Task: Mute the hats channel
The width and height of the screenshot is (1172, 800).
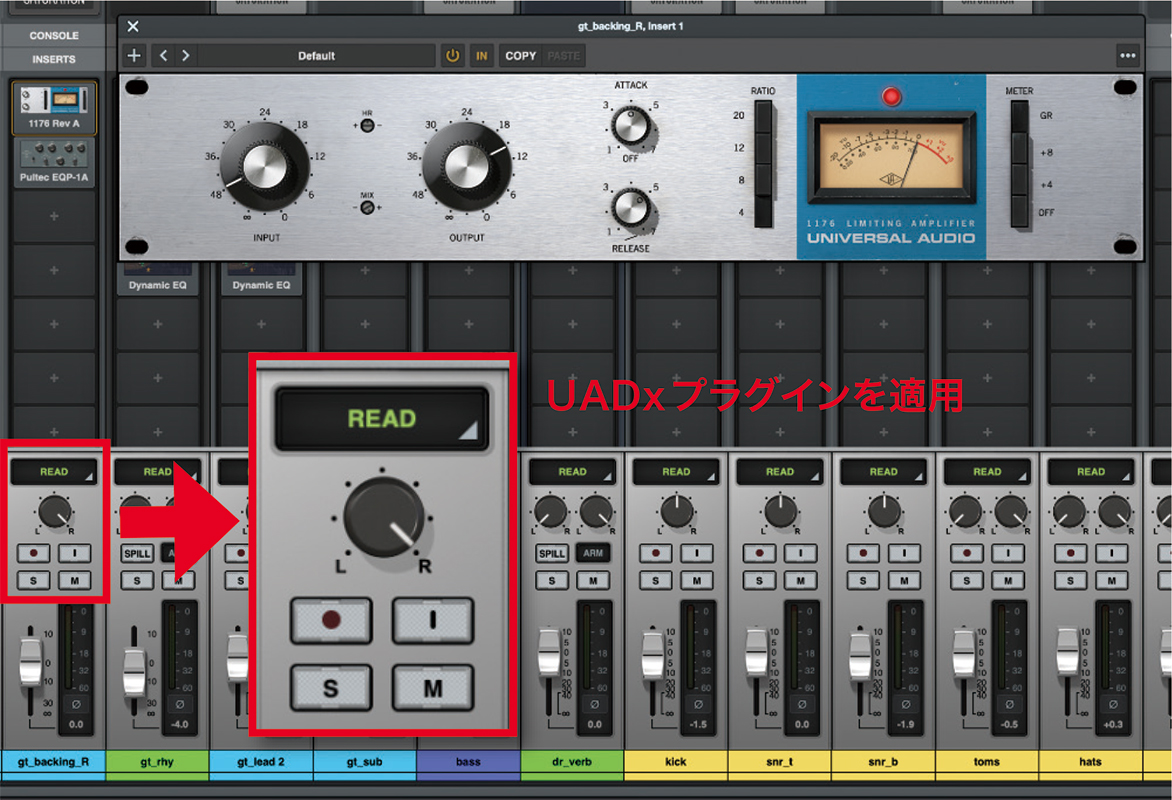Action: click(x=1112, y=580)
